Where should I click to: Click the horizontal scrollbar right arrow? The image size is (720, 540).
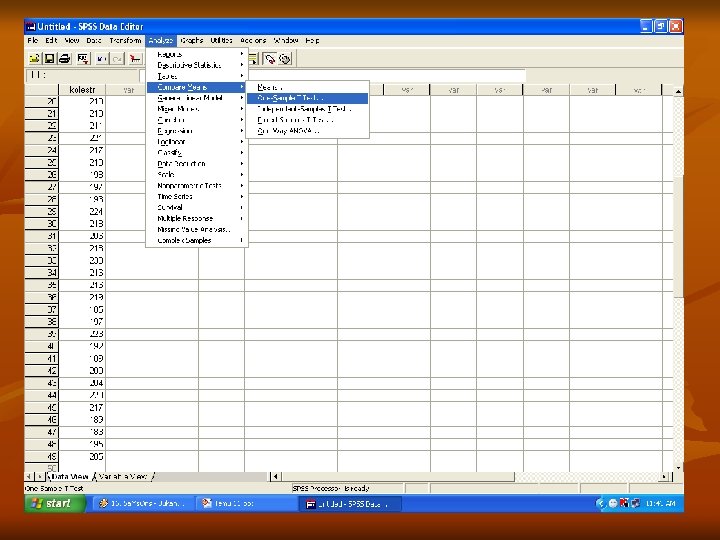[x=664, y=477]
